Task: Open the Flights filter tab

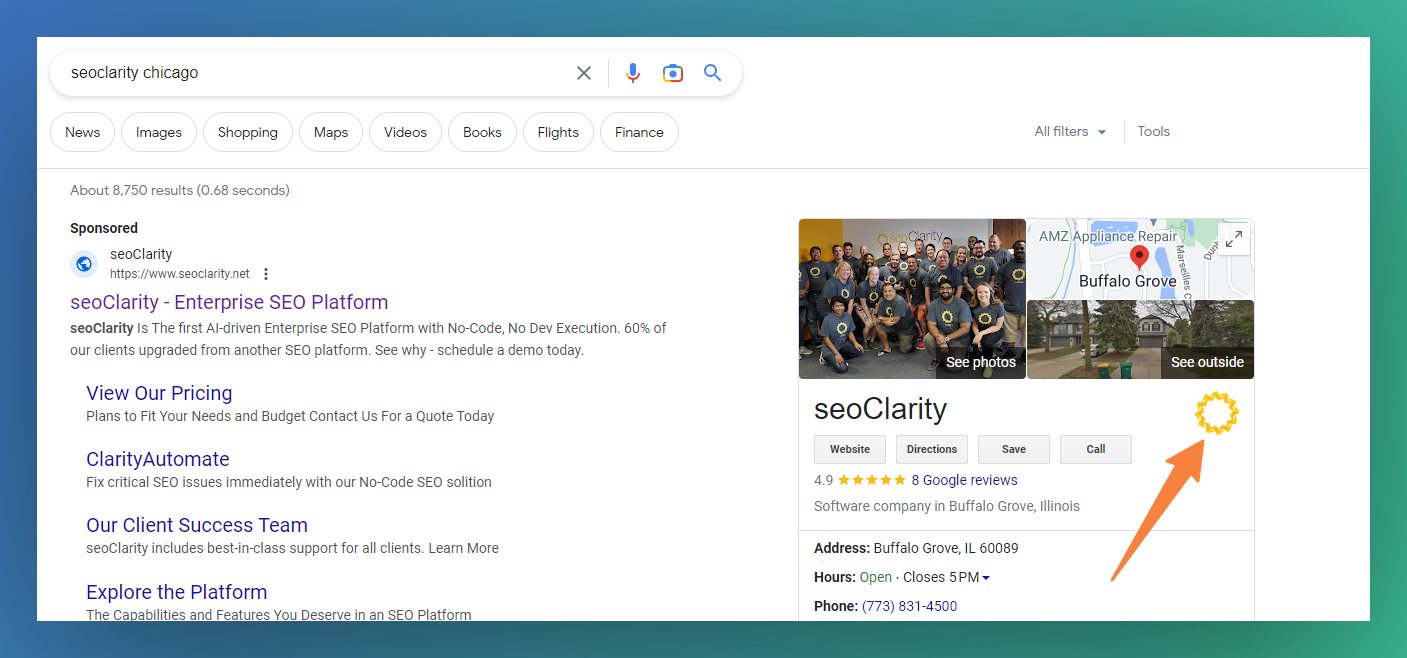Action: 558,132
